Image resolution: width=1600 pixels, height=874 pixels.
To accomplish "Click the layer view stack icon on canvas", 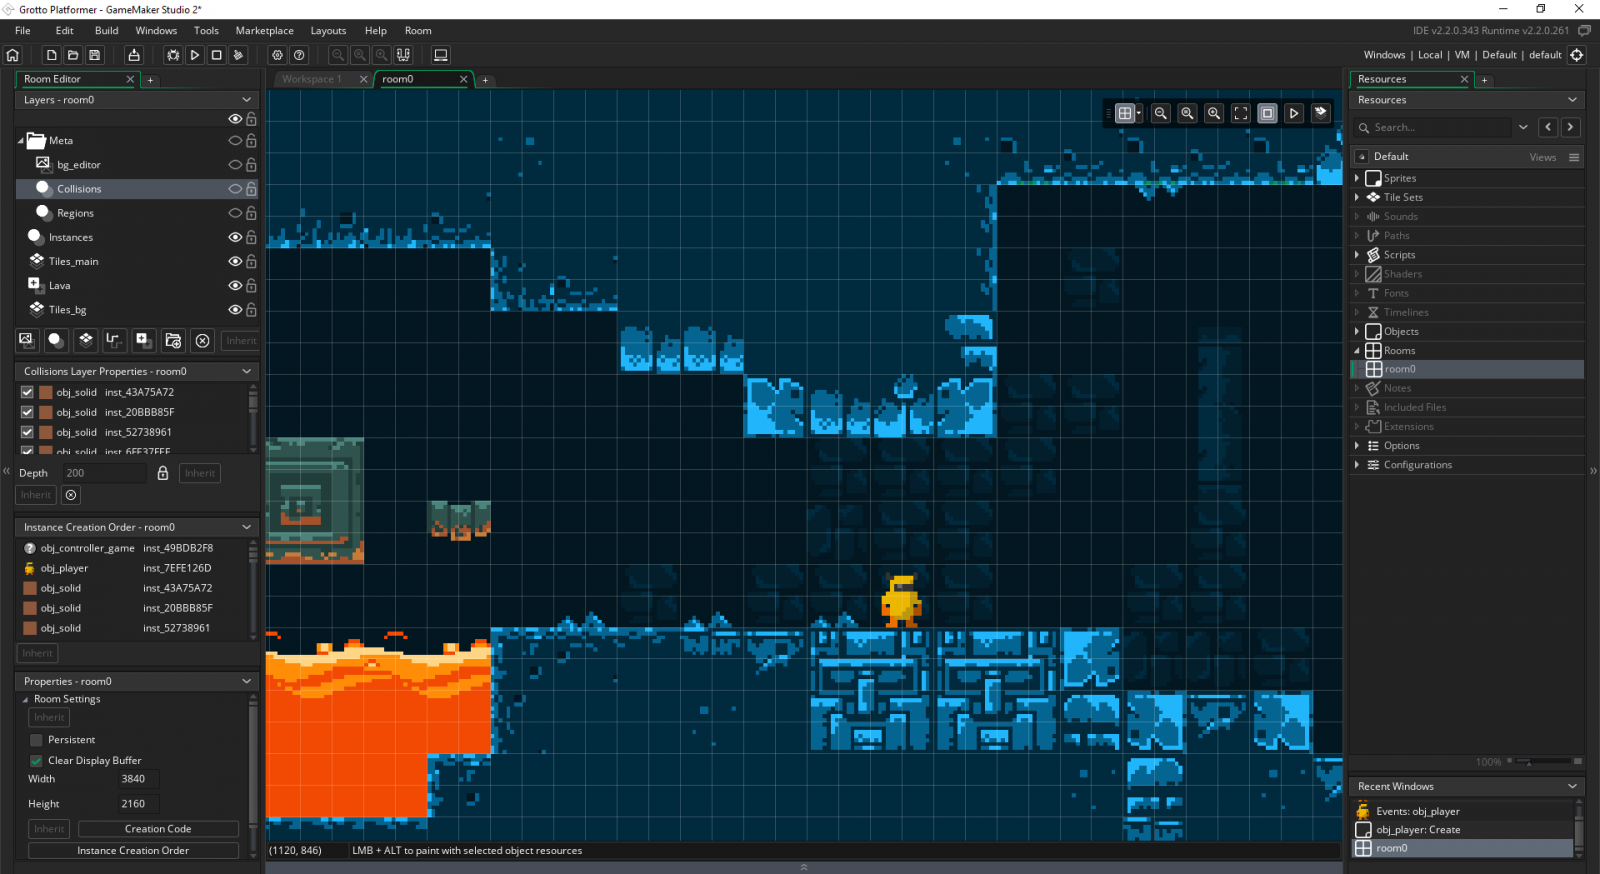I will [1321, 113].
